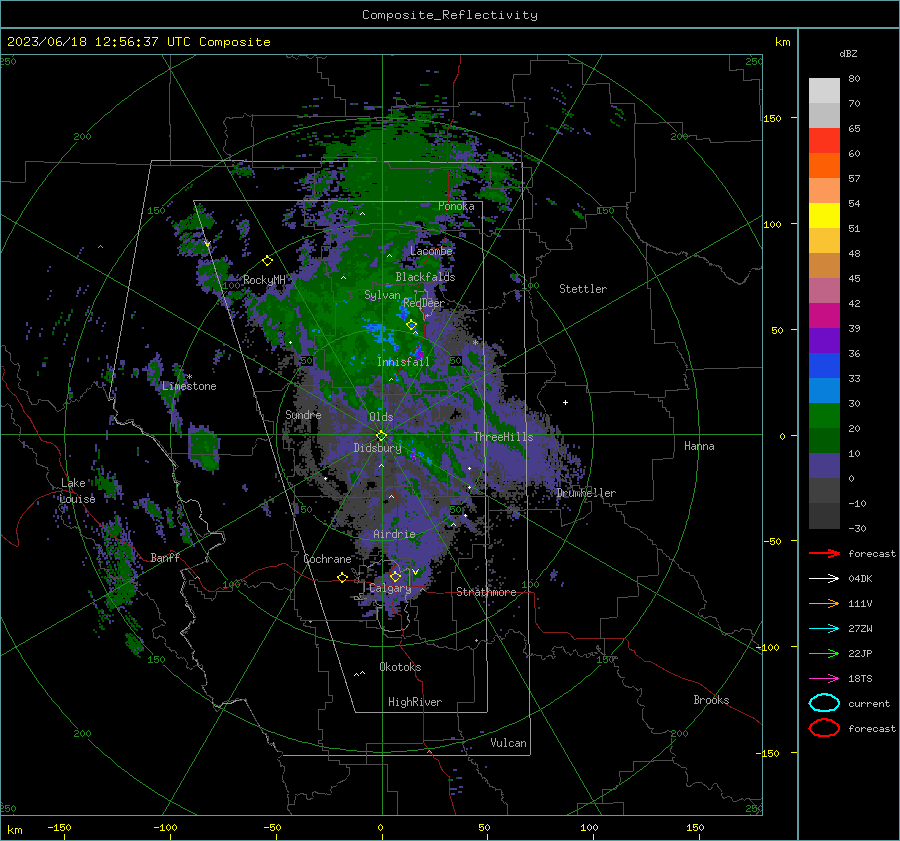Click the yellow diamond marker above Calgary label
Viewport: 900px width, 841px height.
tap(395, 576)
